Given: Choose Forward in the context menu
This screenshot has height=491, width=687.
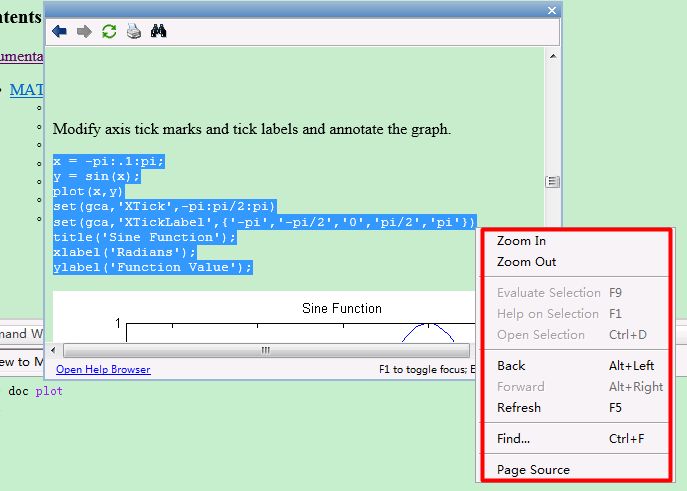Looking at the screenshot, I should pyautogui.click(x=576, y=387).
